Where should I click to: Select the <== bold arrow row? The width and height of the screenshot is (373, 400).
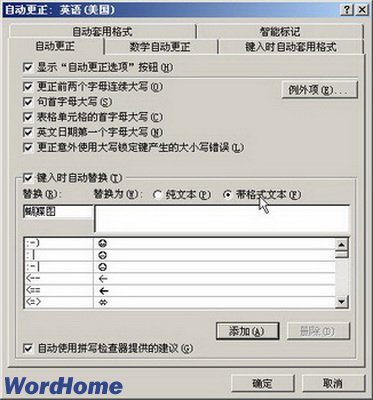(x=180, y=290)
